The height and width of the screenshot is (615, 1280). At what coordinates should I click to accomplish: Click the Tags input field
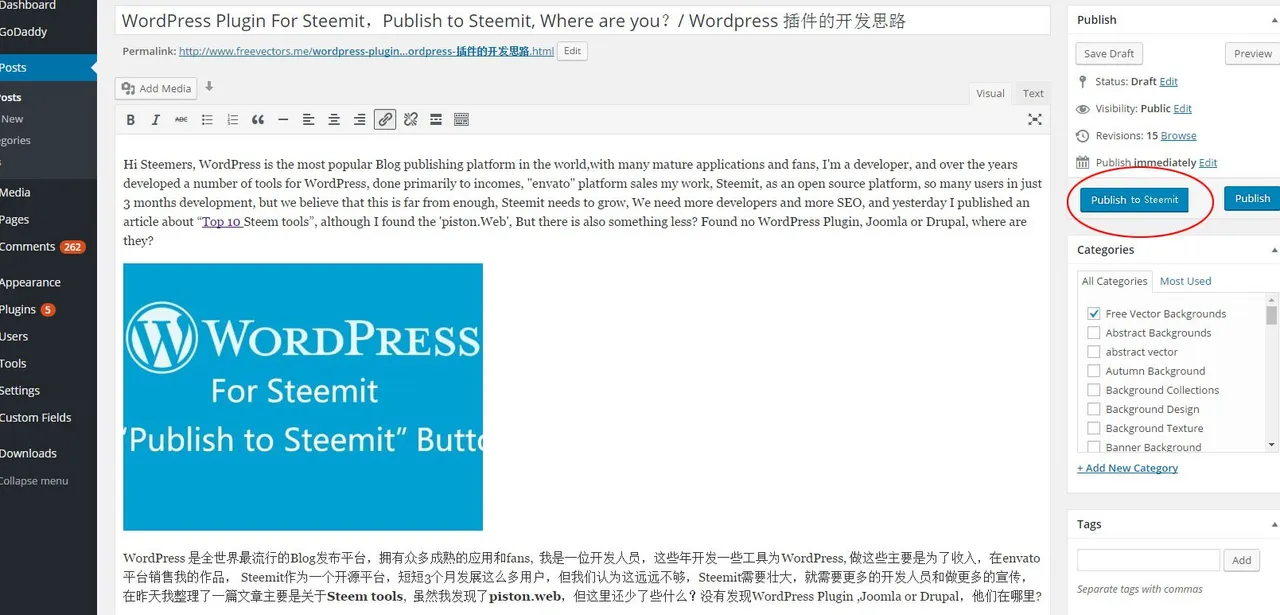pos(1148,560)
